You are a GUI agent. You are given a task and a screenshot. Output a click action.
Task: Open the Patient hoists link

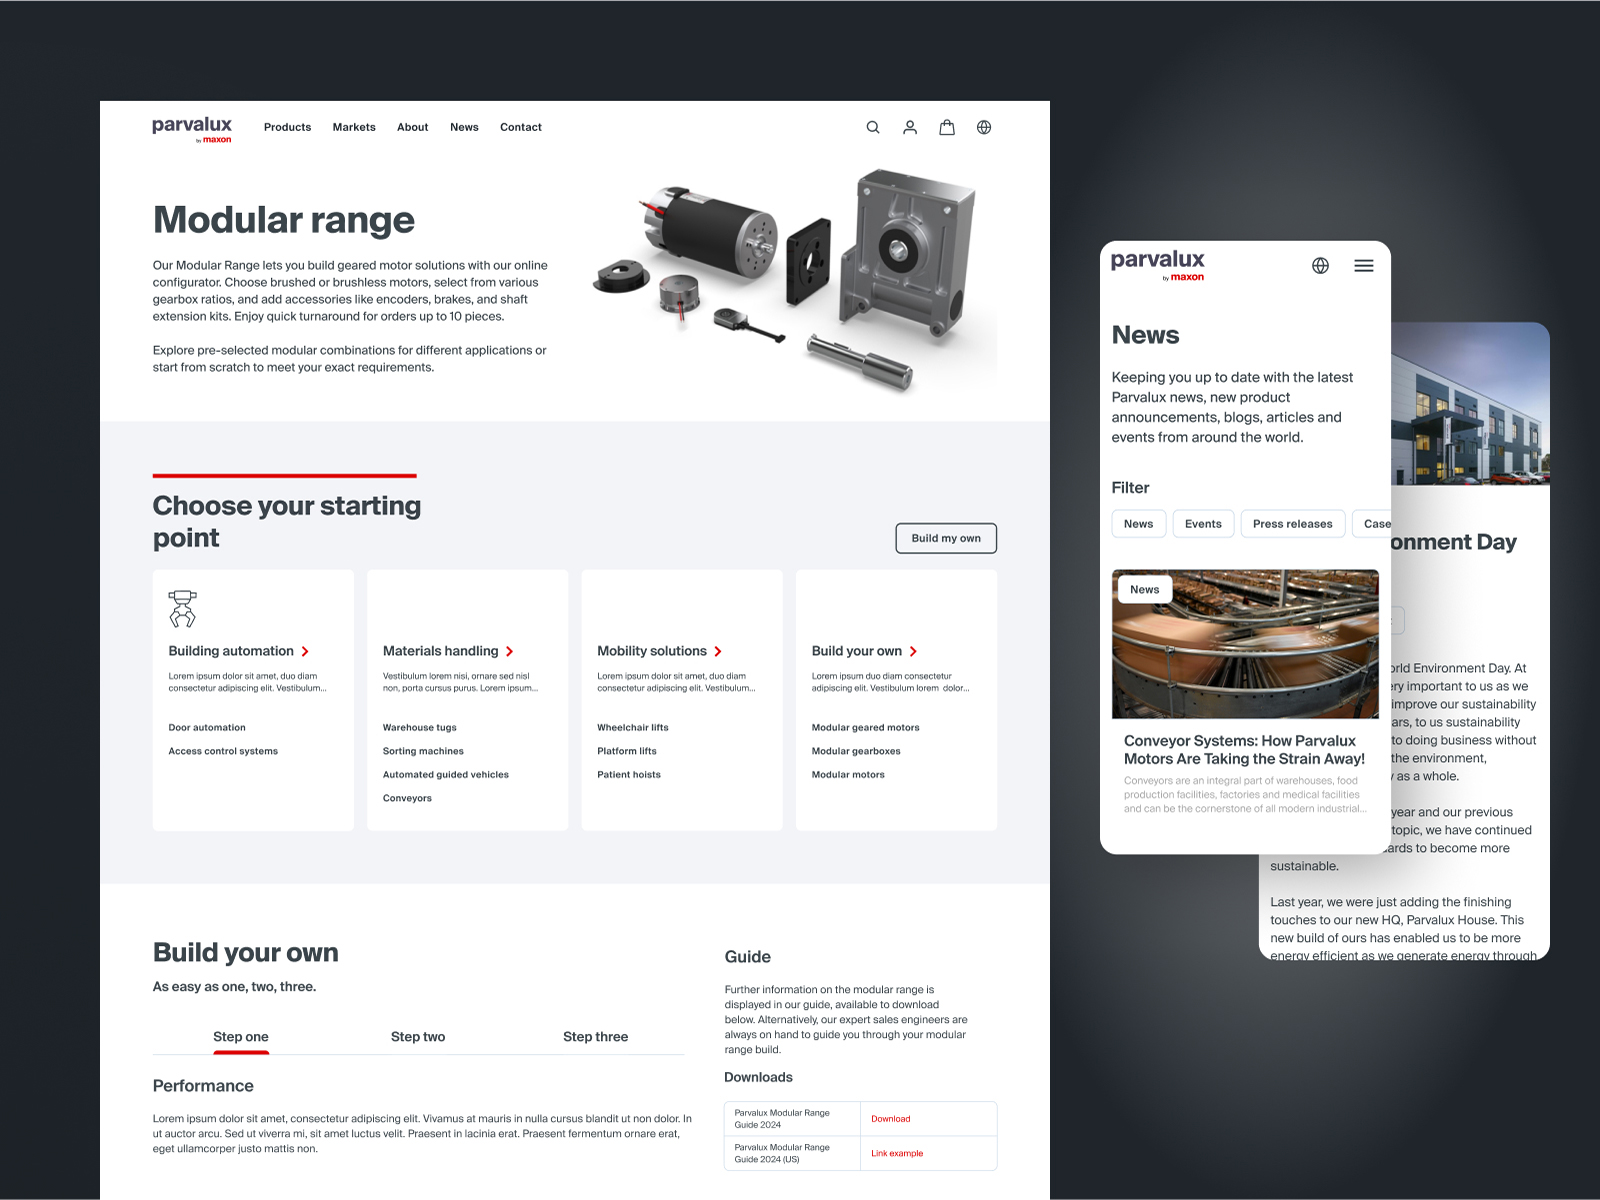pos(629,775)
